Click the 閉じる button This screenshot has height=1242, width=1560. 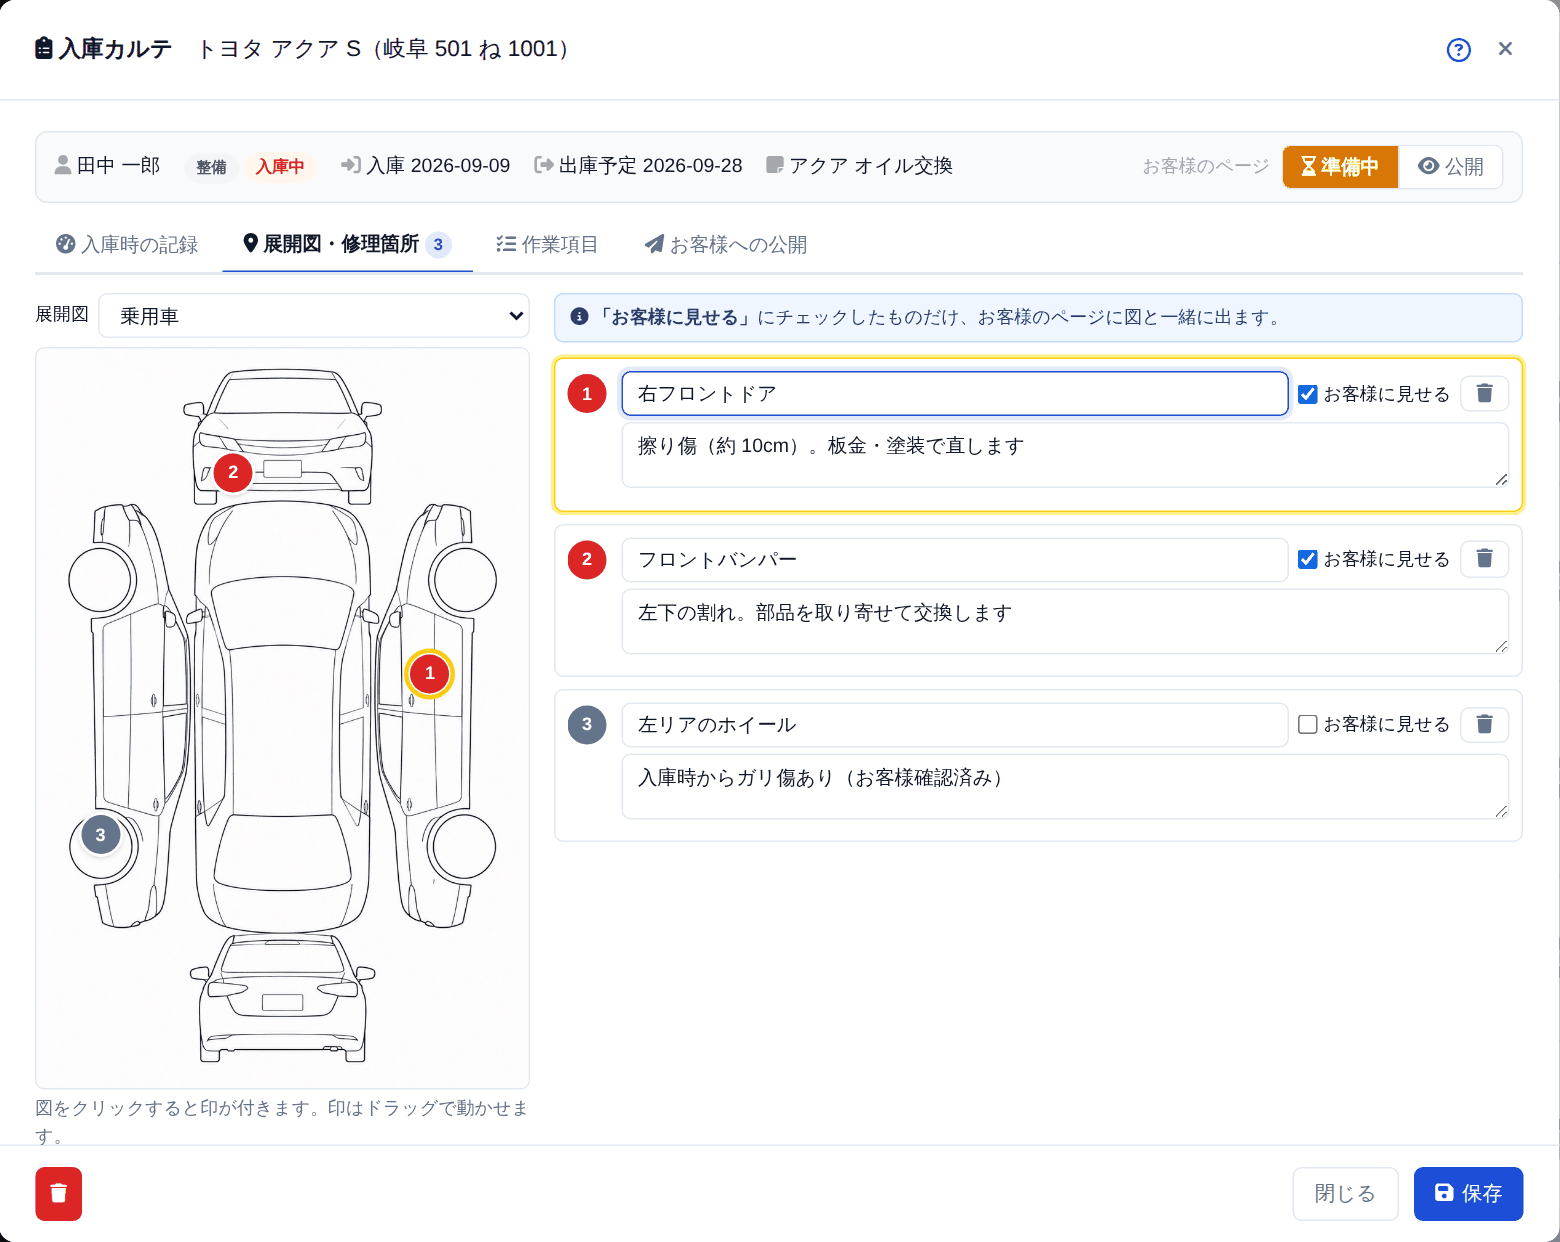click(1345, 1194)
